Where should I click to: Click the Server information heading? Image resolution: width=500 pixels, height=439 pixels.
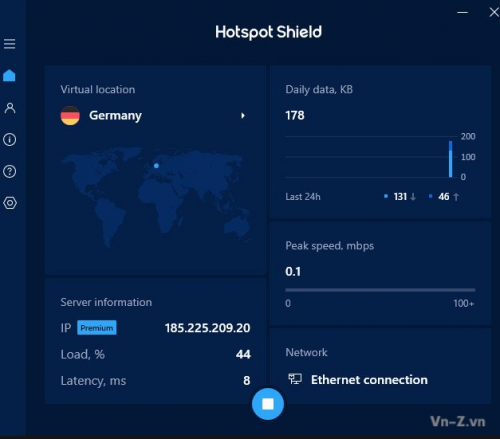point(106,302)
